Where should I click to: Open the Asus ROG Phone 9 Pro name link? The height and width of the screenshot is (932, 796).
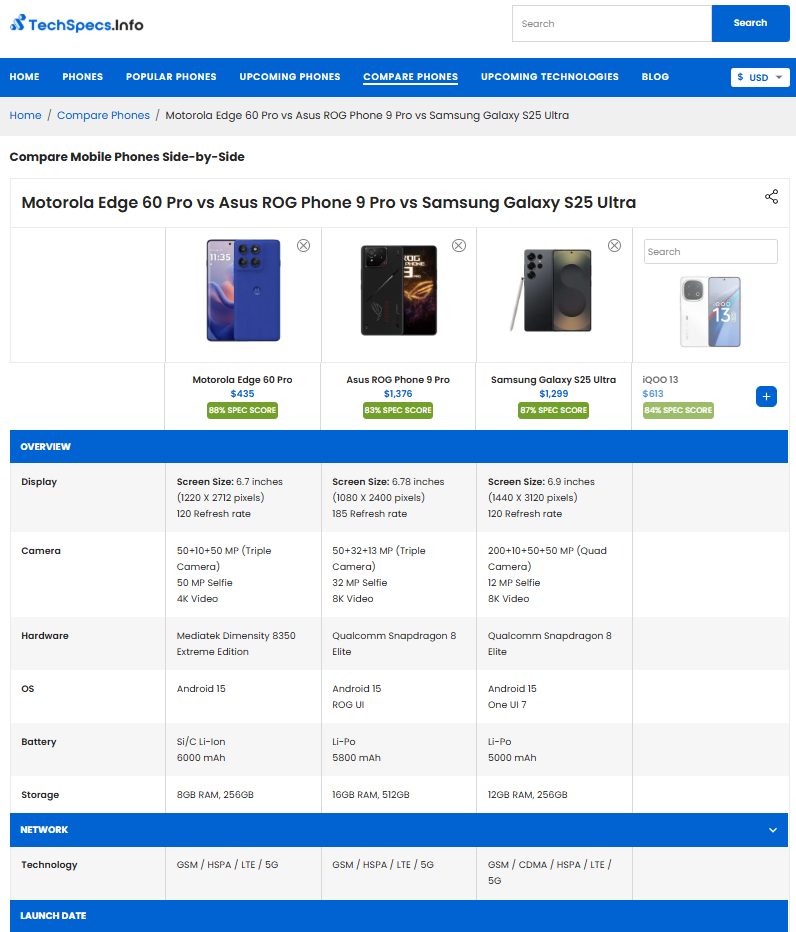pyautogui.click(x=398, y=379)
